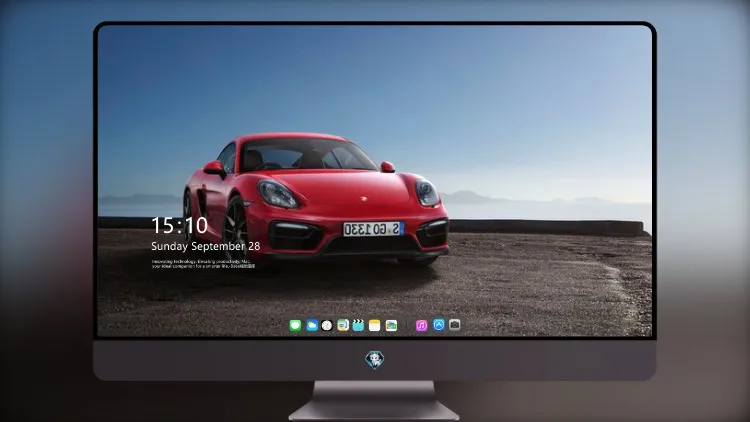
Task: Open the Weather app in dock
Action: pyautogui.click(x=312, y=326)
